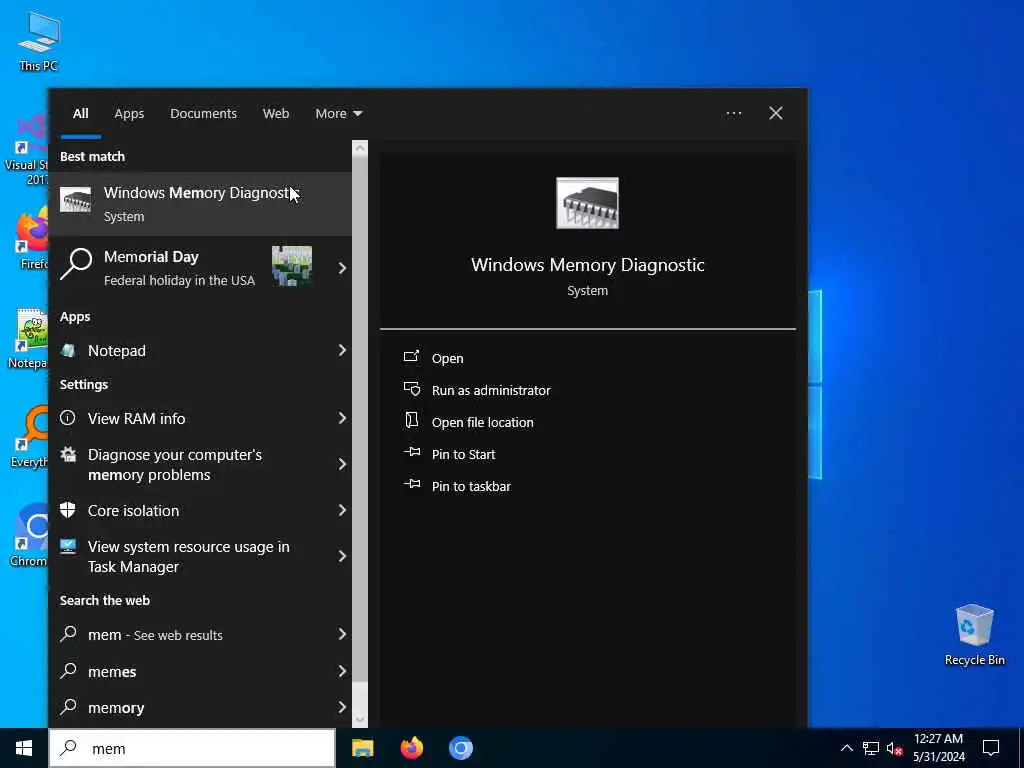The width and height of the screenshot is (1024, 768).
Task: Show hidden system tray icons
Action: [x=846, y=748]
